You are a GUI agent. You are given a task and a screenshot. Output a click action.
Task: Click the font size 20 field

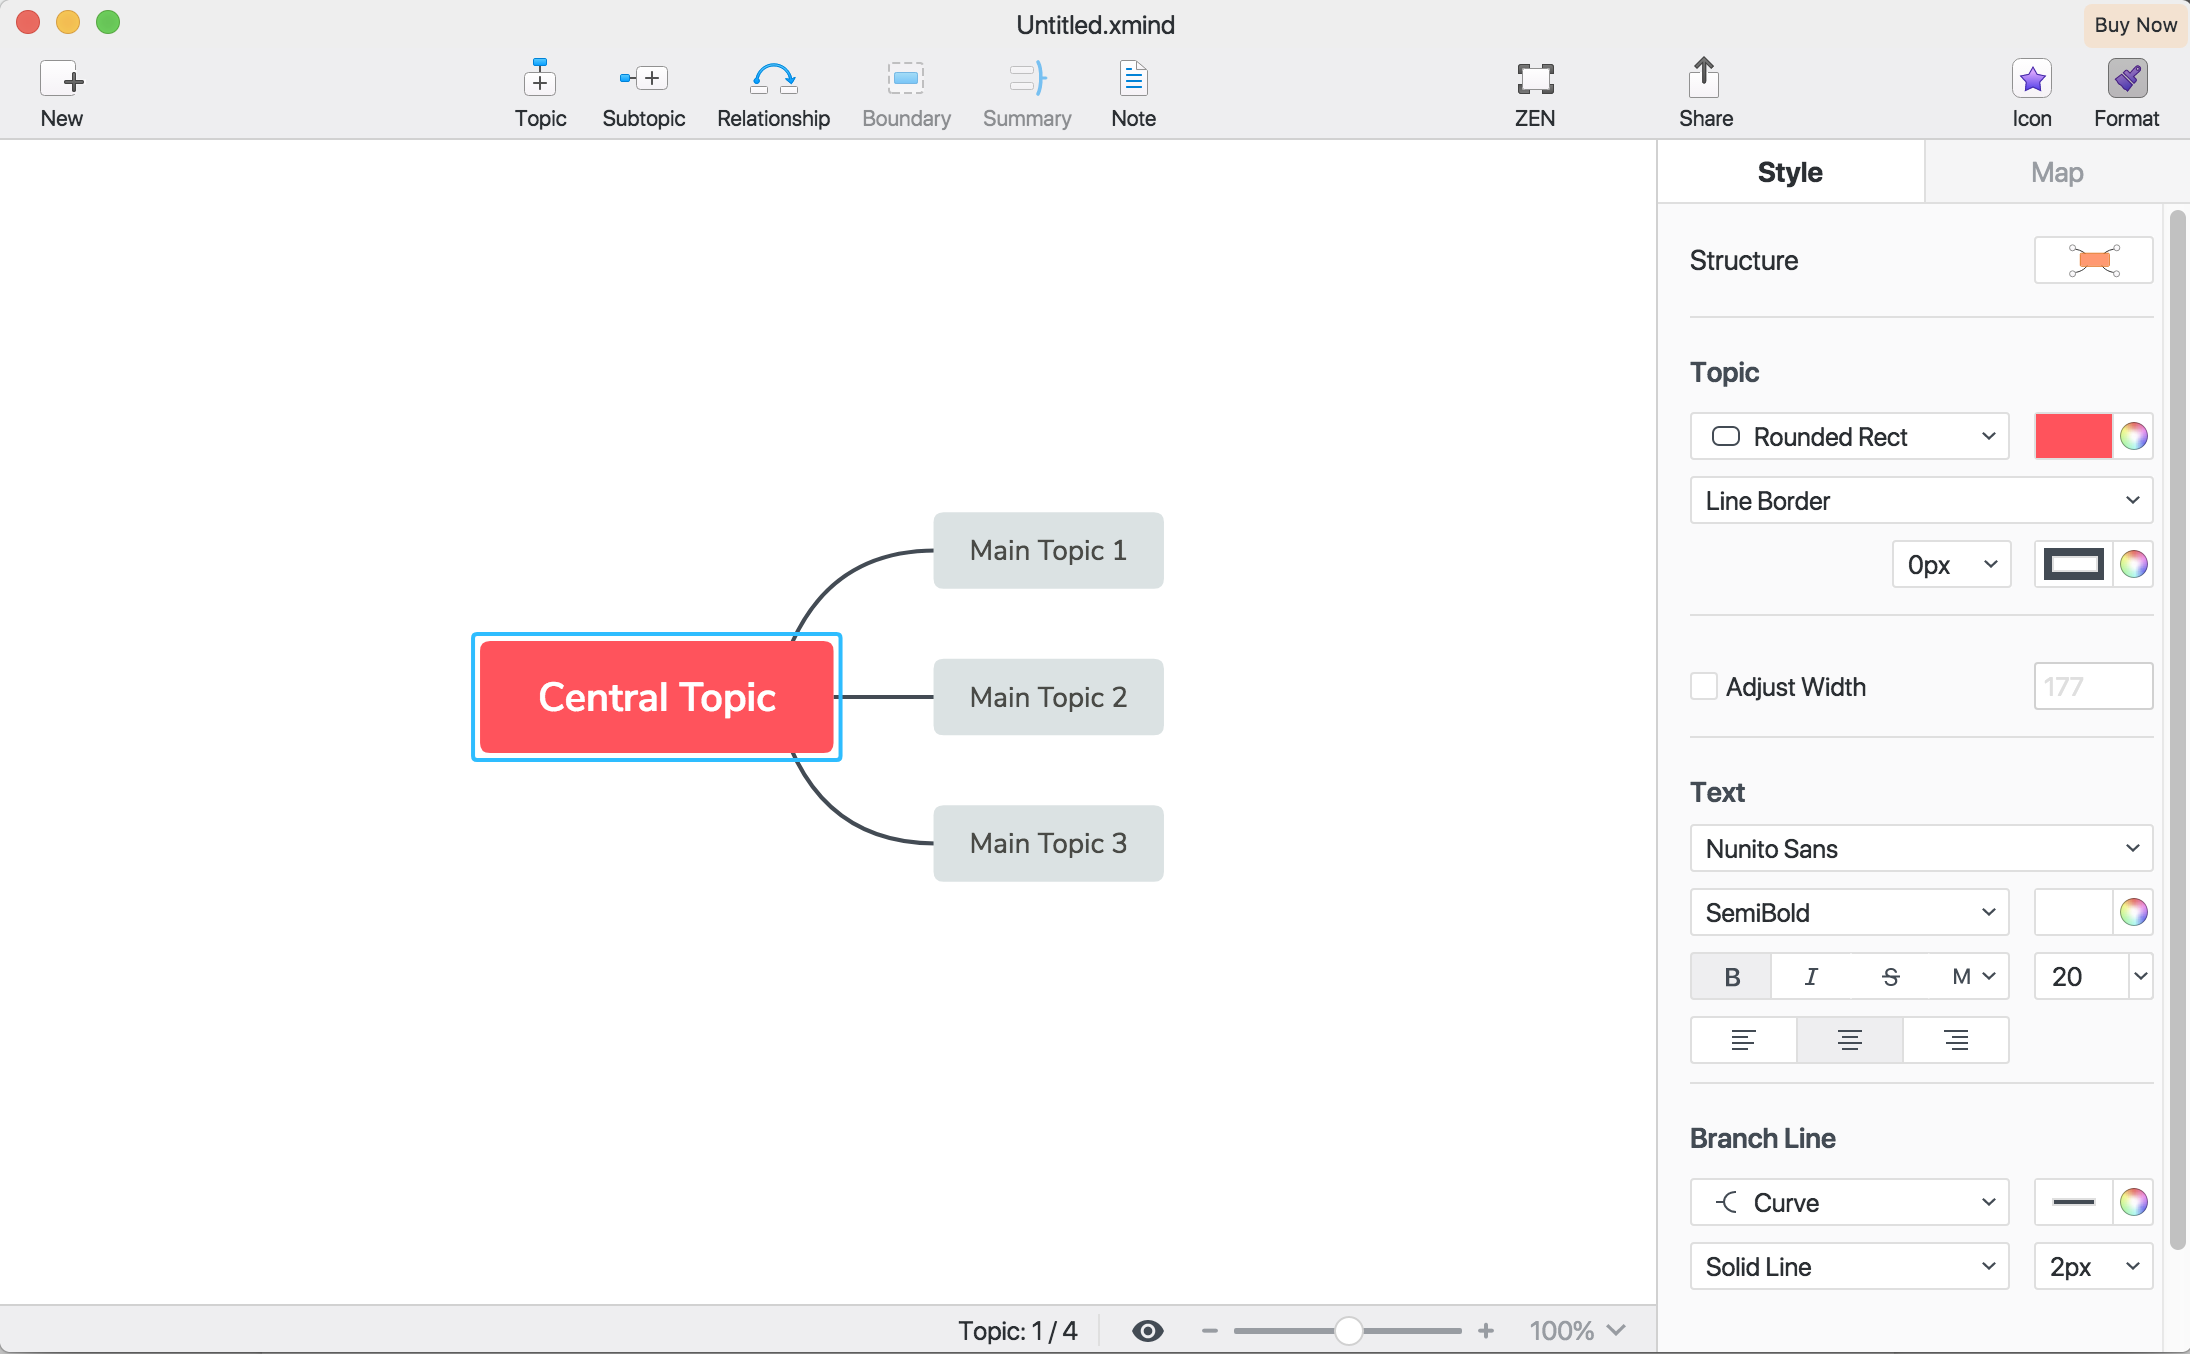[2081, 976]
